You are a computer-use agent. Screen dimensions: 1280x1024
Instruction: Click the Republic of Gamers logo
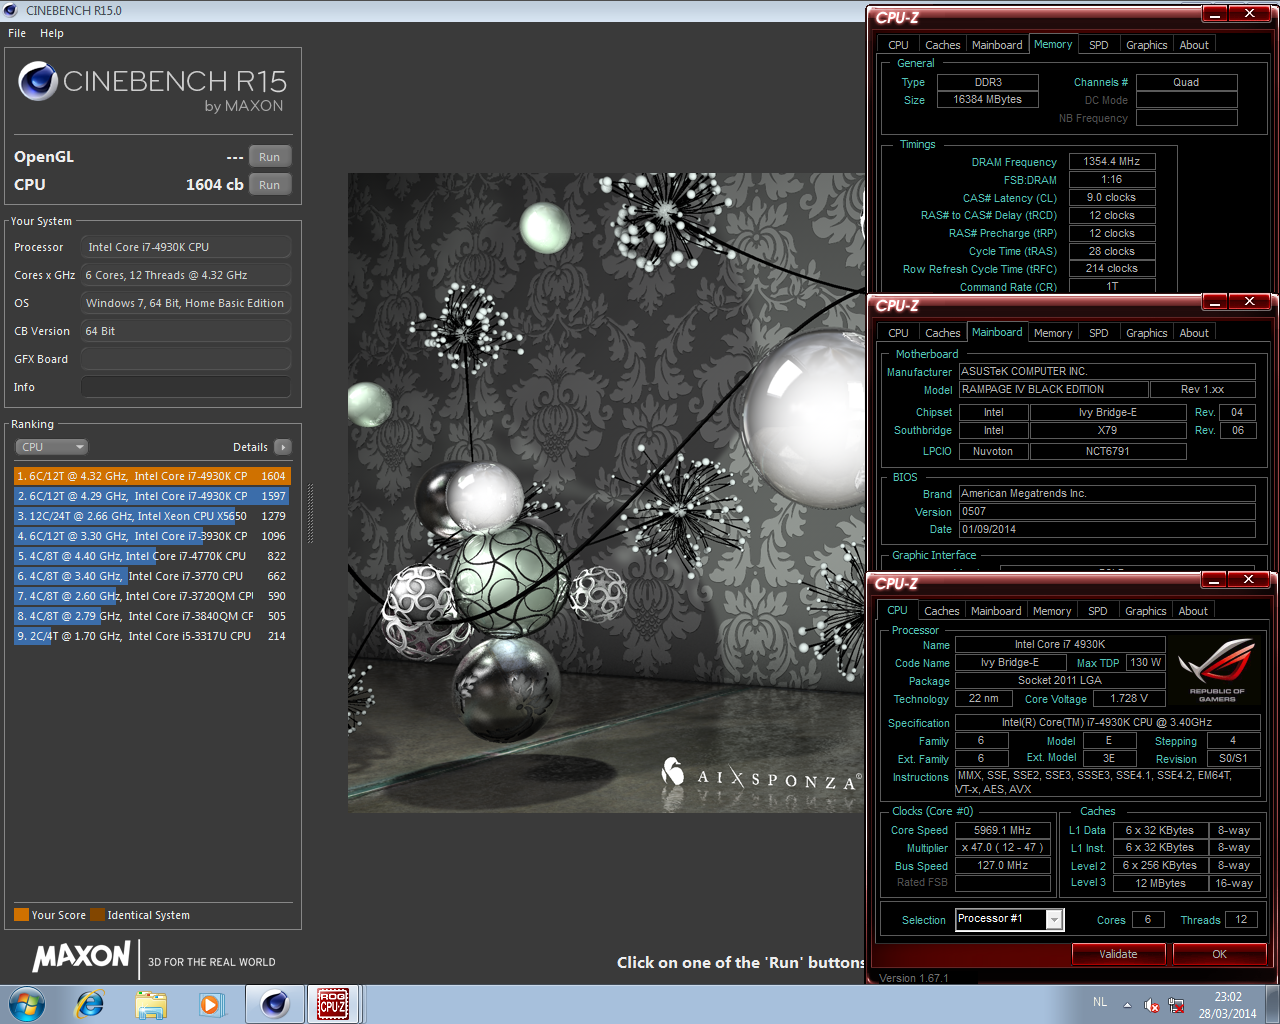[1217, 670]
